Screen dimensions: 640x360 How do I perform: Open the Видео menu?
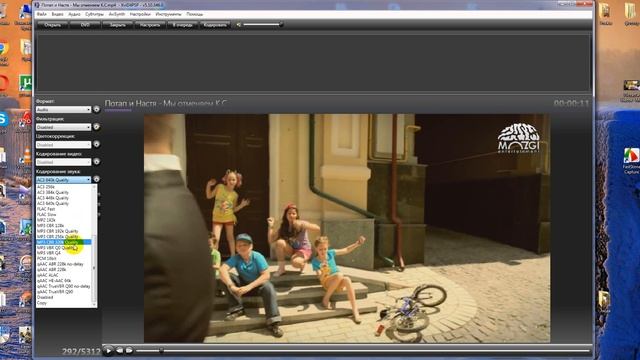coord(57,14)
